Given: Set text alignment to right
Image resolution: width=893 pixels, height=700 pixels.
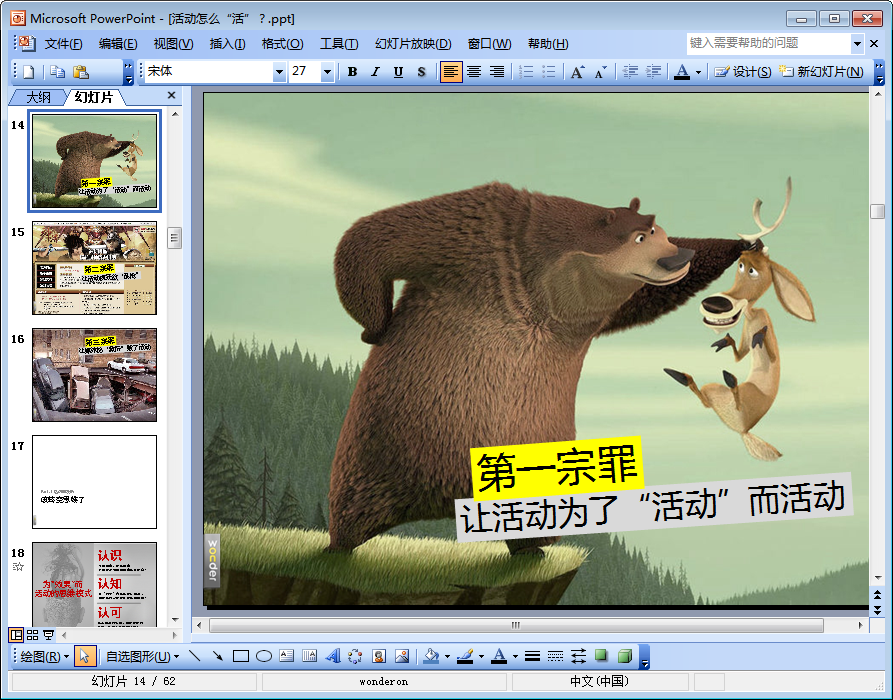Looking at the screenshot, I should click(497, 72).
